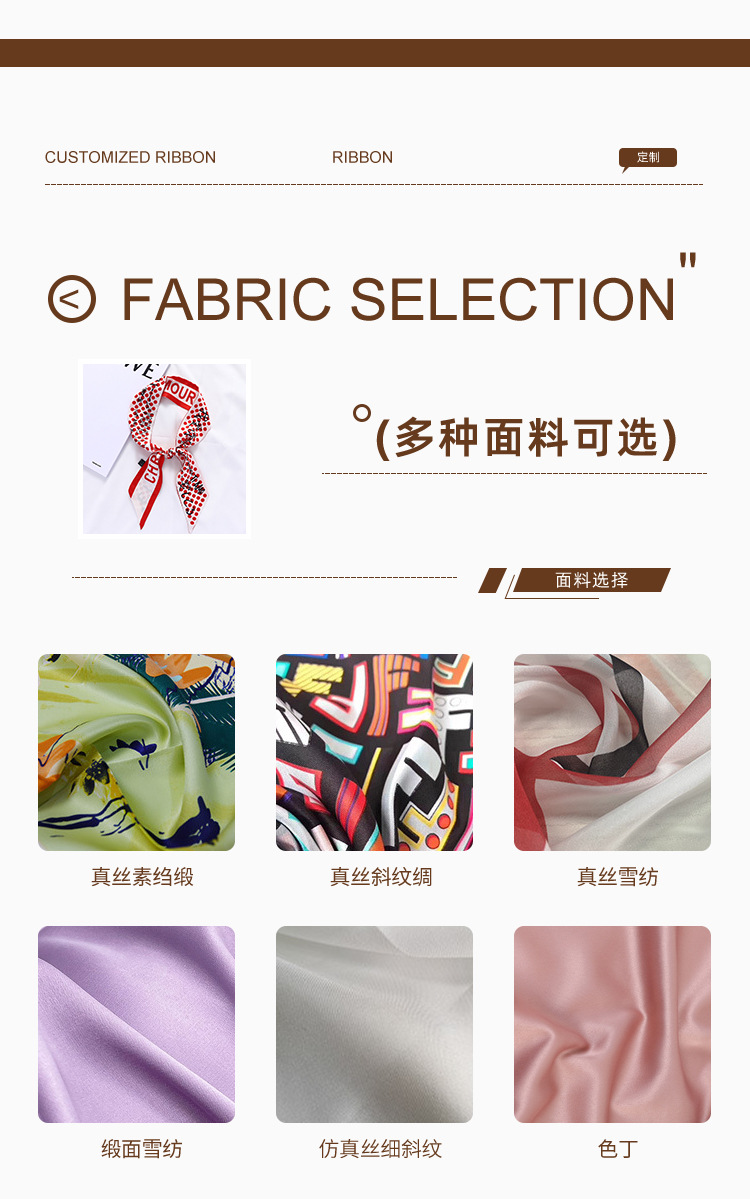Select the 面料选择 banner label
Image resolution: width=750 pixels, height=1199 pixels.
click(591, 580)
